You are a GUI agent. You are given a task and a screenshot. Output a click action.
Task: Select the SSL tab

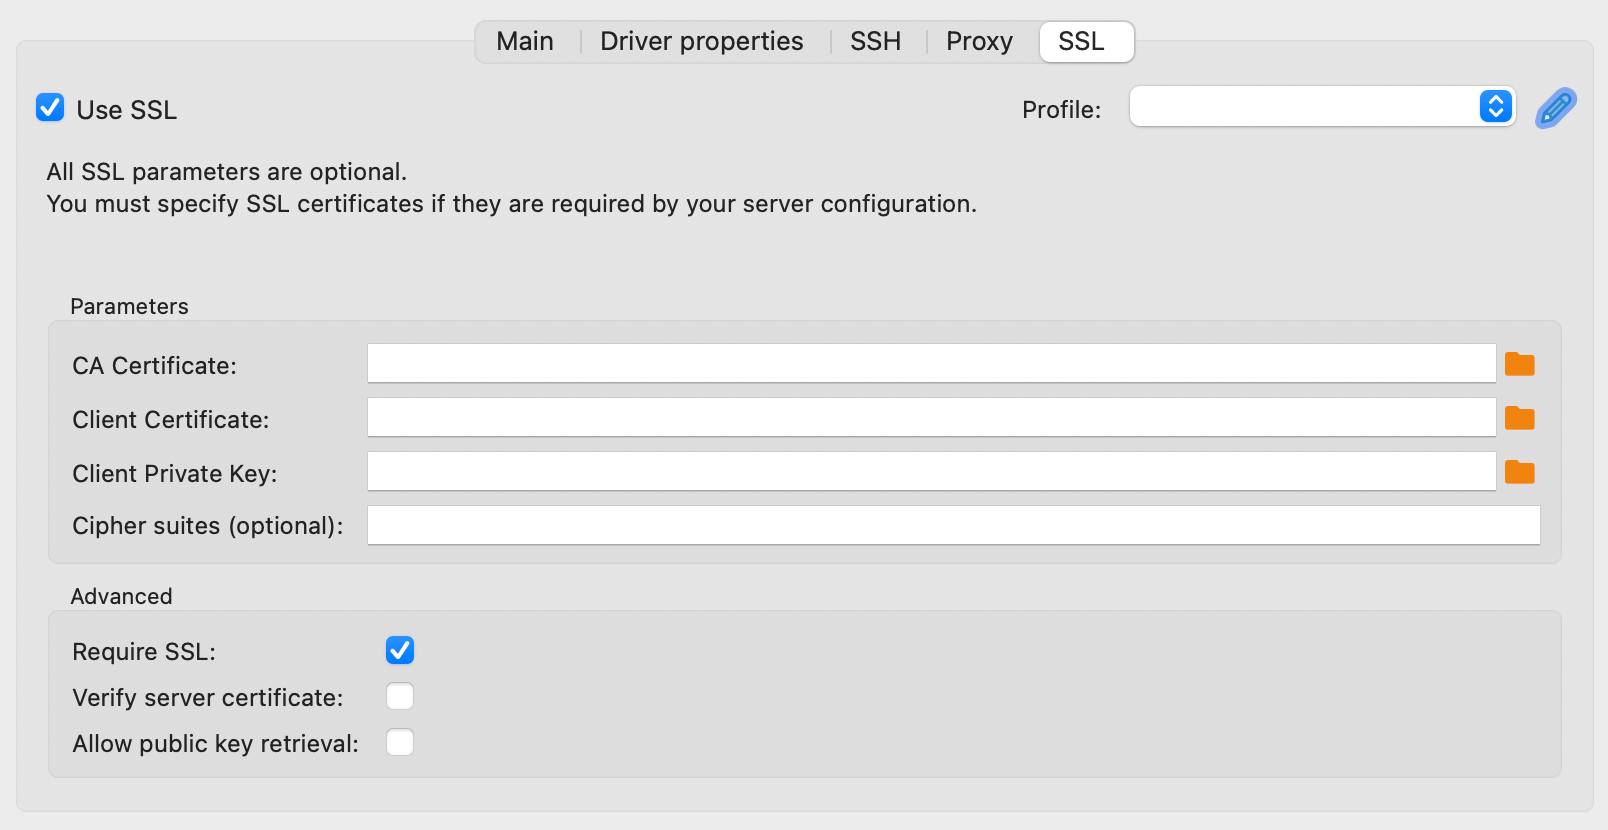(x=1086, y=41)
